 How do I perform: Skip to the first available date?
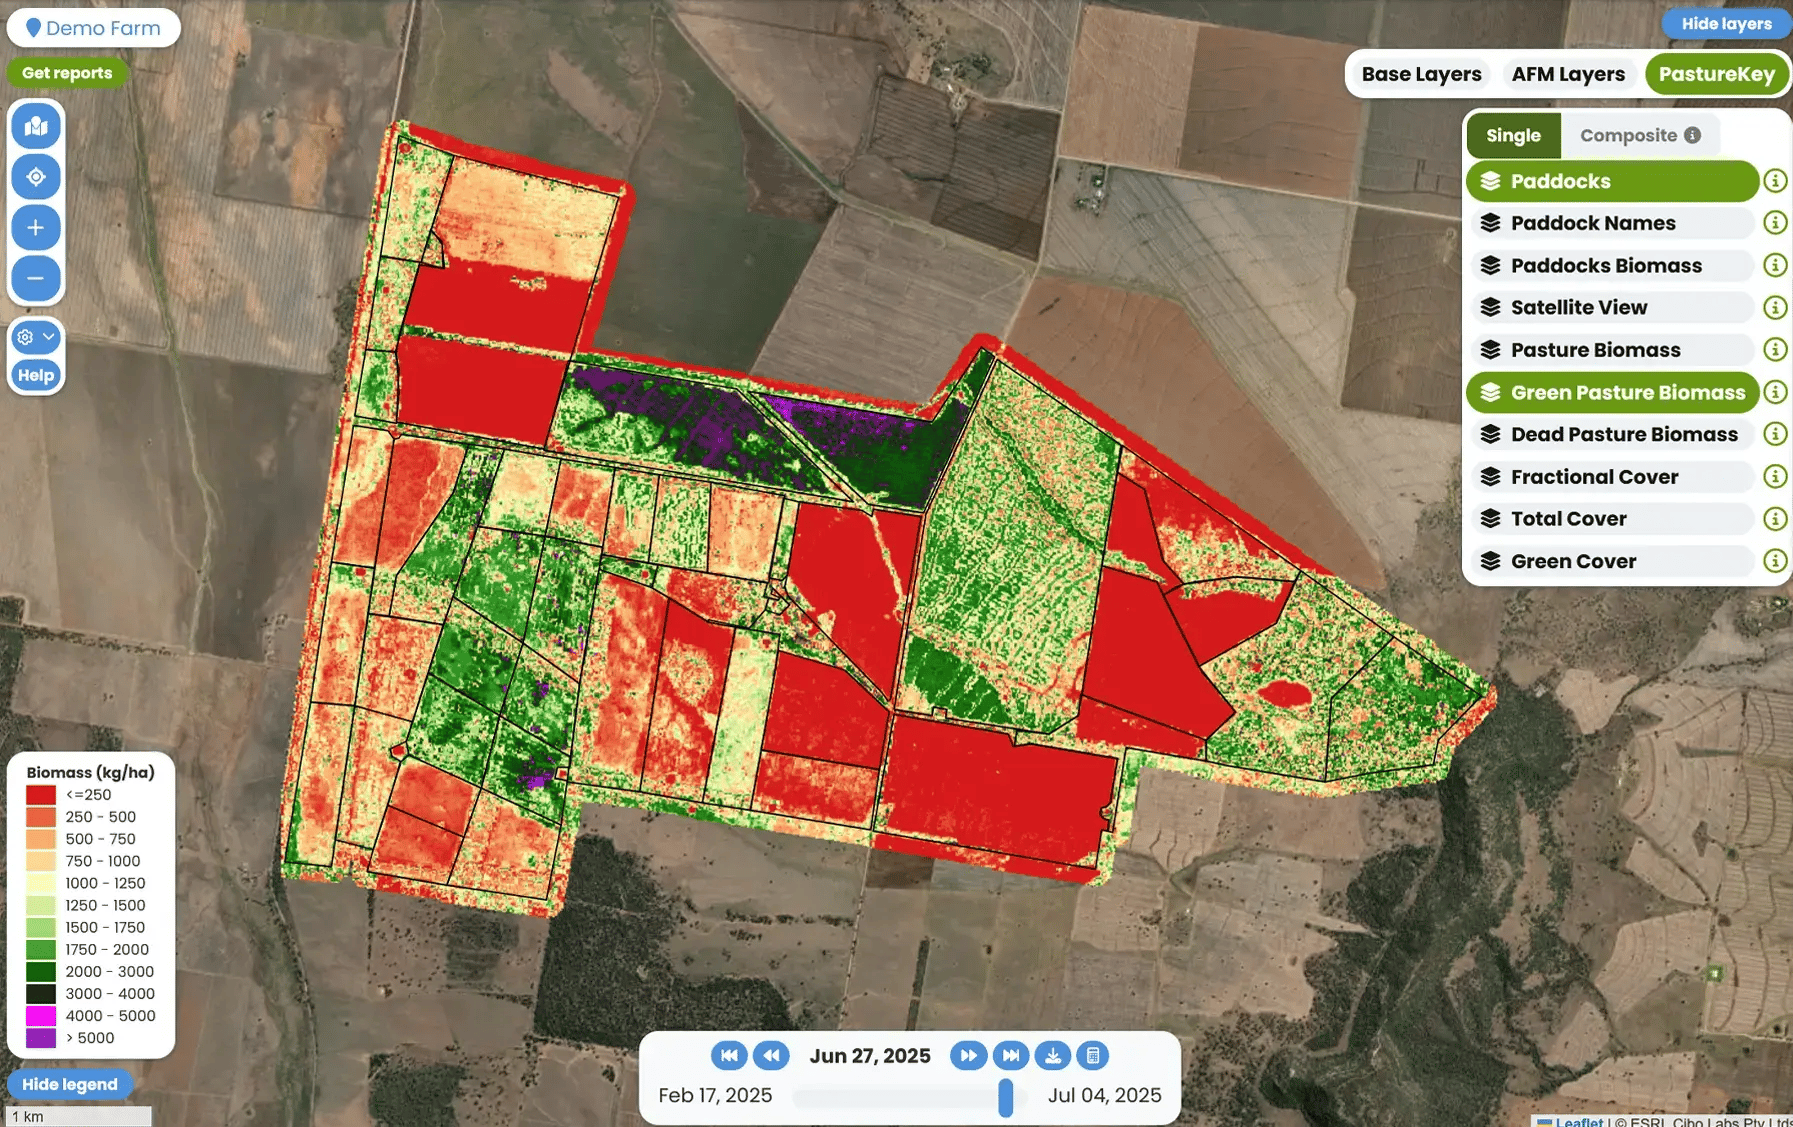click(x=729, y=1055)
